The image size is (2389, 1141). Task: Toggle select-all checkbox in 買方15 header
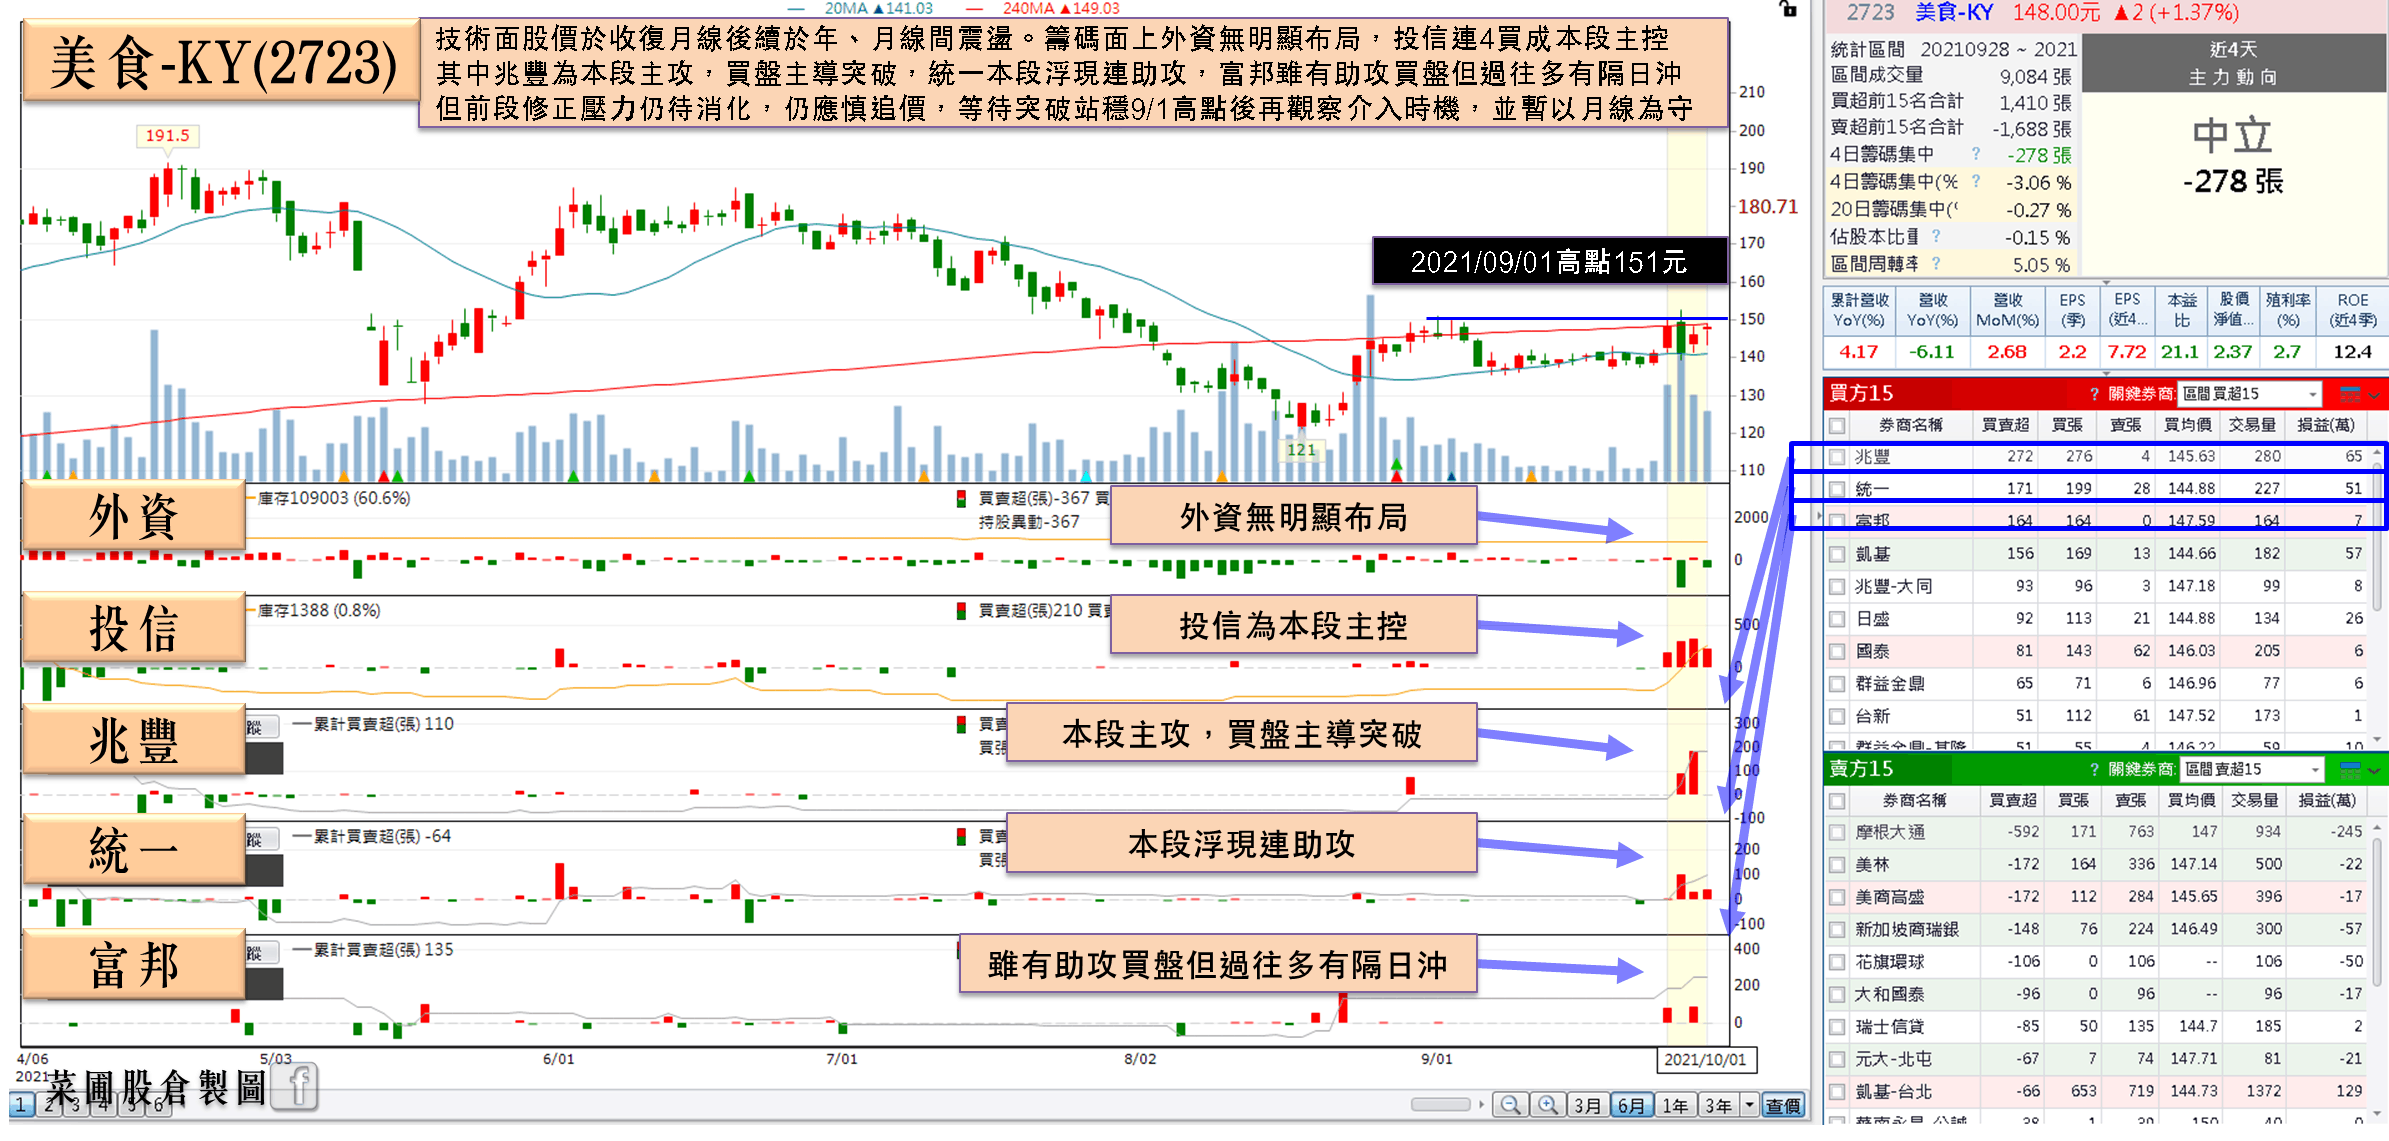(x=1837, y=426)
